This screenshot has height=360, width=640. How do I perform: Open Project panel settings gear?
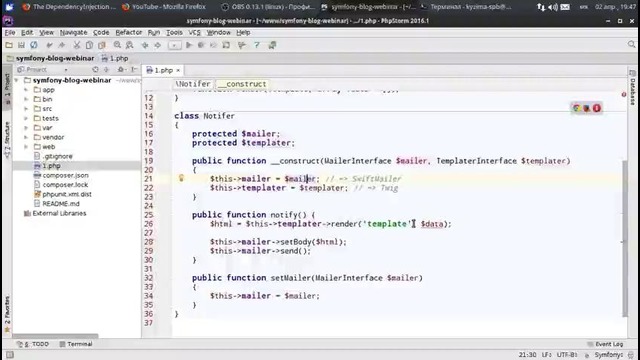(121, 70)
